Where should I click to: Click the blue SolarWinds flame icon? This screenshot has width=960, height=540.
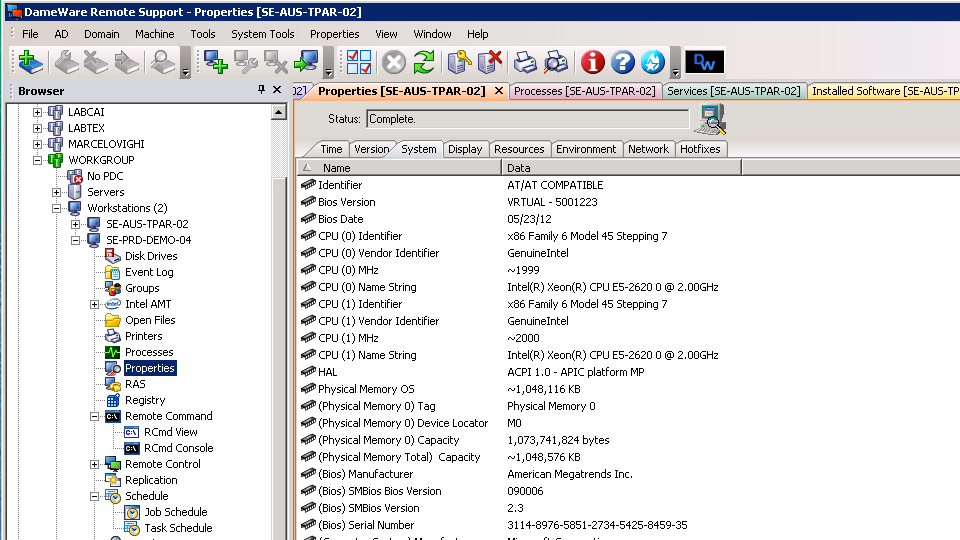tap(652, 62)
